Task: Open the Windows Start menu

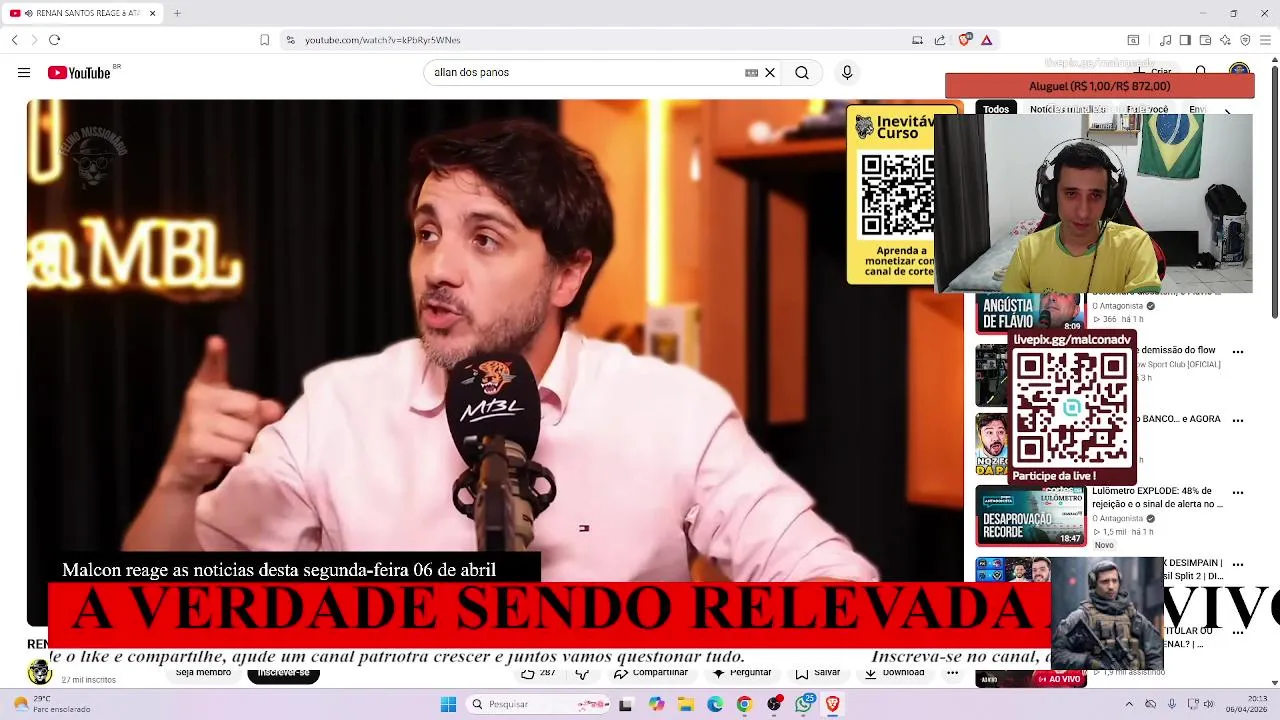Action: click(449, 704)
